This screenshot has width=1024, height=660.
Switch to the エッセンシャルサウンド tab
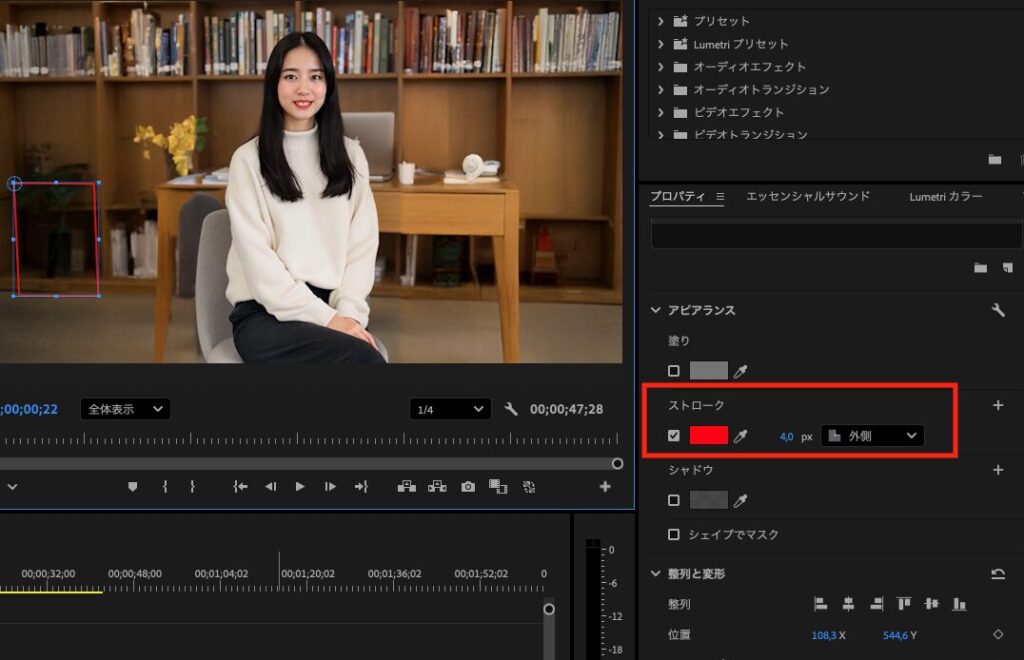pyautogui.click(x=807, y=197)
